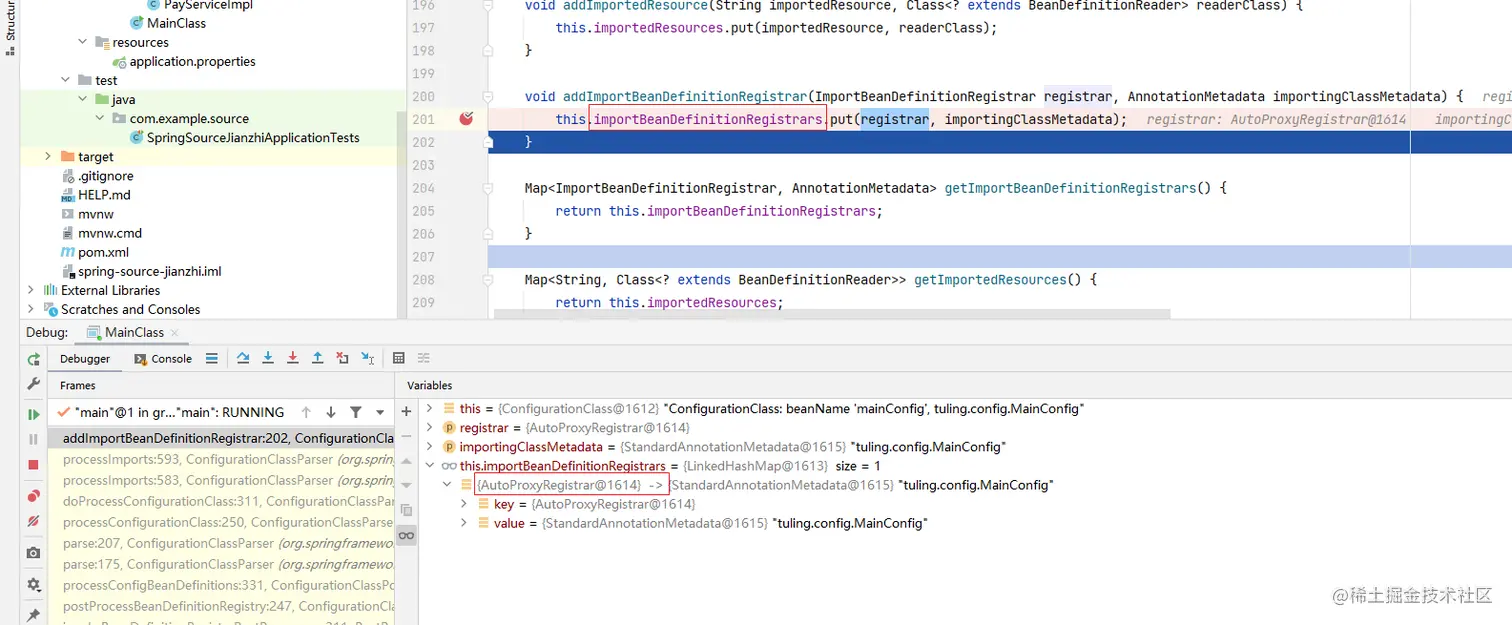Evaluate expression calculator icon

click(399, 358)
